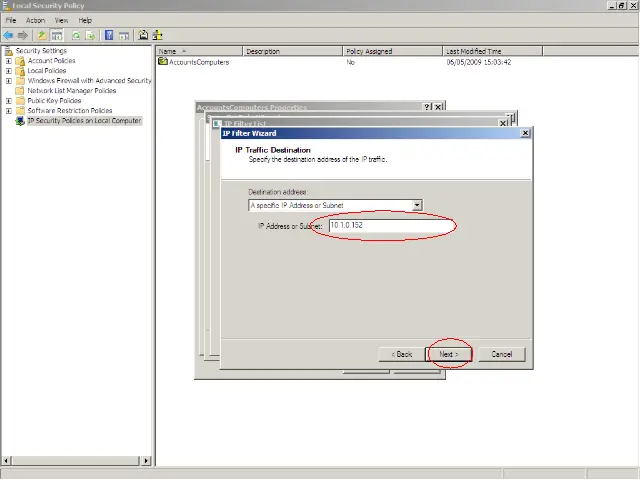640x480 pixels.
Task: Click the Cancel button in wizard
Action: click(x=501, y=354)
